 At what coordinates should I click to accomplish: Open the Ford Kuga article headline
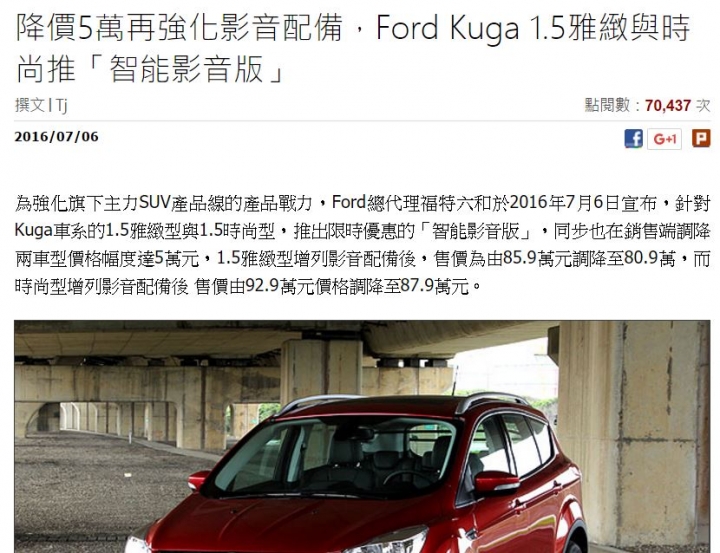click(x=353, y=48)
